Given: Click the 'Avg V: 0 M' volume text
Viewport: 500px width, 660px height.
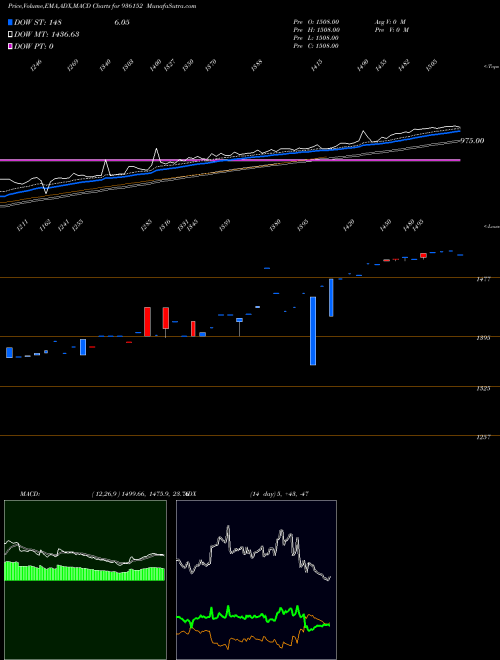Looking at the screenshot, I should coord(390,22).
